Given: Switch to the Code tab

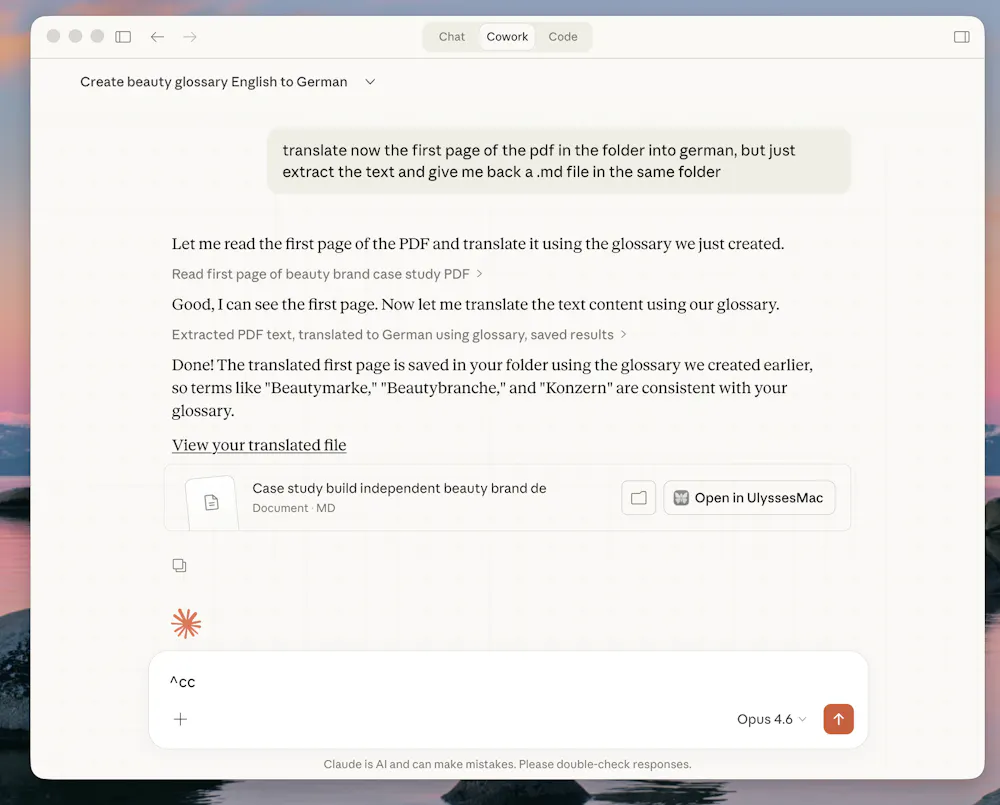Looking at the screenshot, I should point(562,37).
